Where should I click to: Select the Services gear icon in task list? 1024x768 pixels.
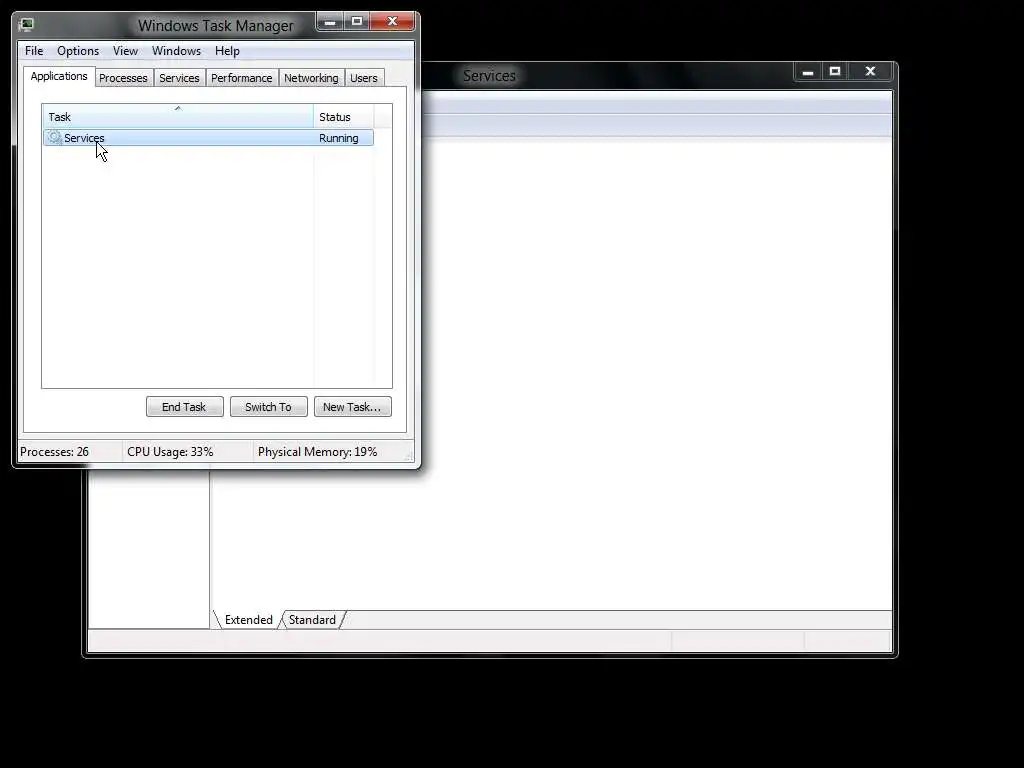tap(55, 138)
